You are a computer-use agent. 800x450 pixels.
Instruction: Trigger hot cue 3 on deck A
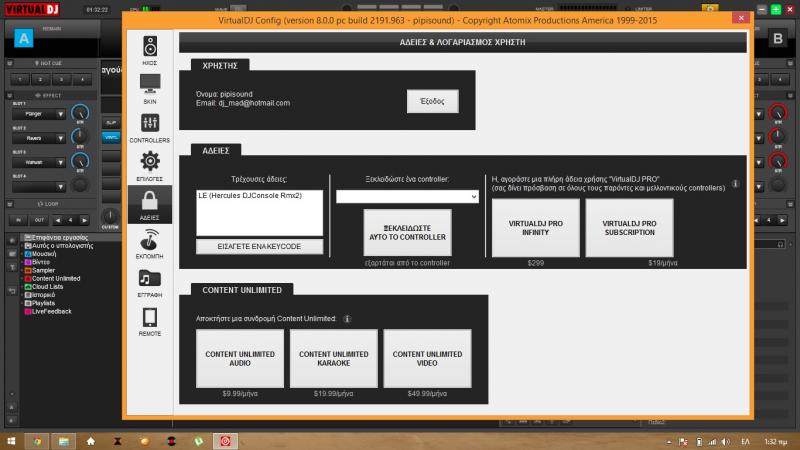62,80
